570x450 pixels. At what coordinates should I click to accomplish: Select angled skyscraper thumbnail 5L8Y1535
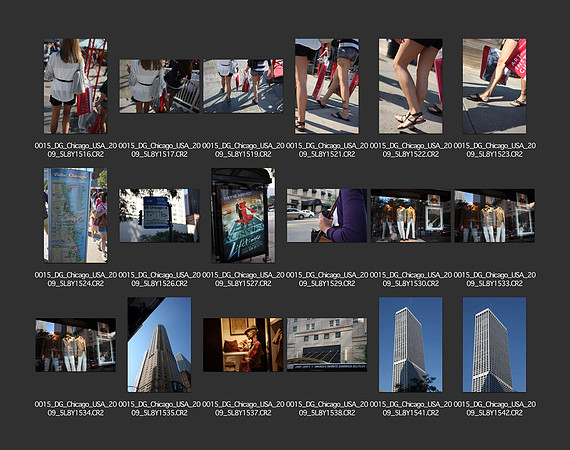[159, 345]
